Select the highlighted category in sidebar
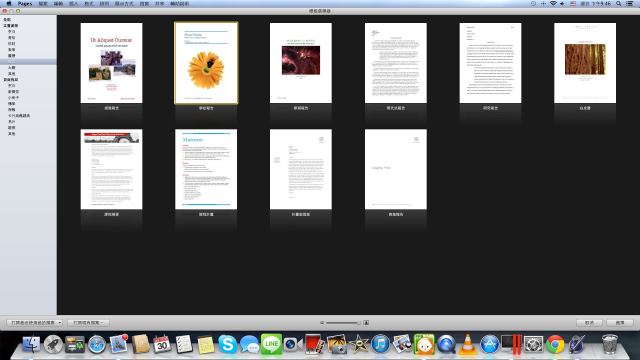The width and height of the screenshot is (640, 360). 28,62
